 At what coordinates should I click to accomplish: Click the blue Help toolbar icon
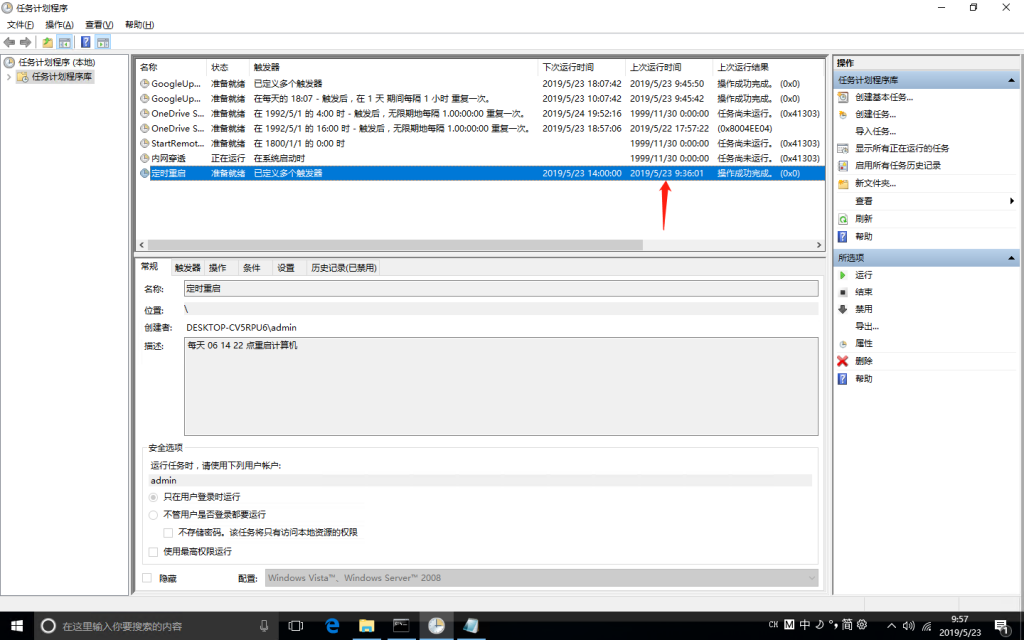pyautogui.click(x=86, y=42)
